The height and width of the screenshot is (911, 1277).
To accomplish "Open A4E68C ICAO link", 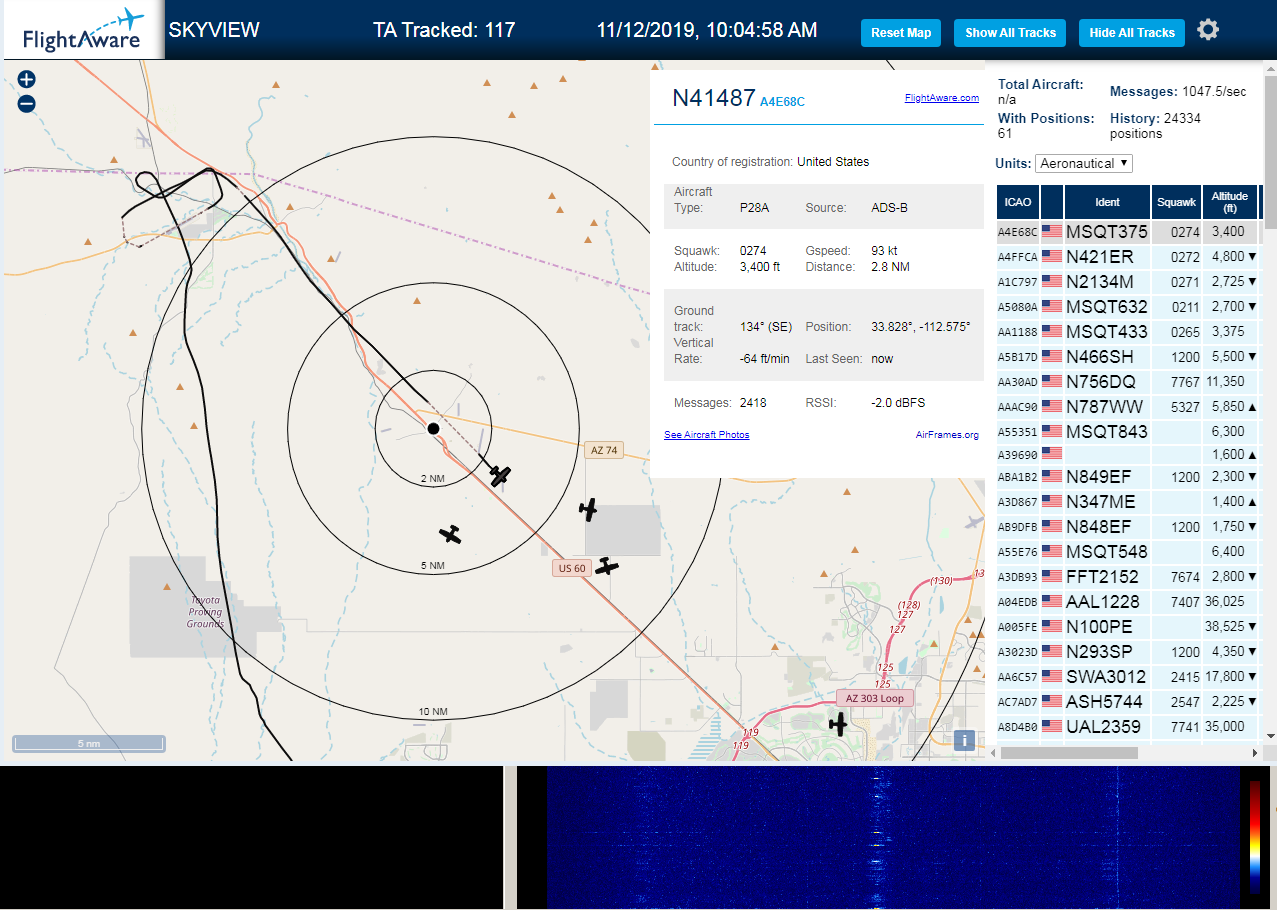I will point(782,101).
